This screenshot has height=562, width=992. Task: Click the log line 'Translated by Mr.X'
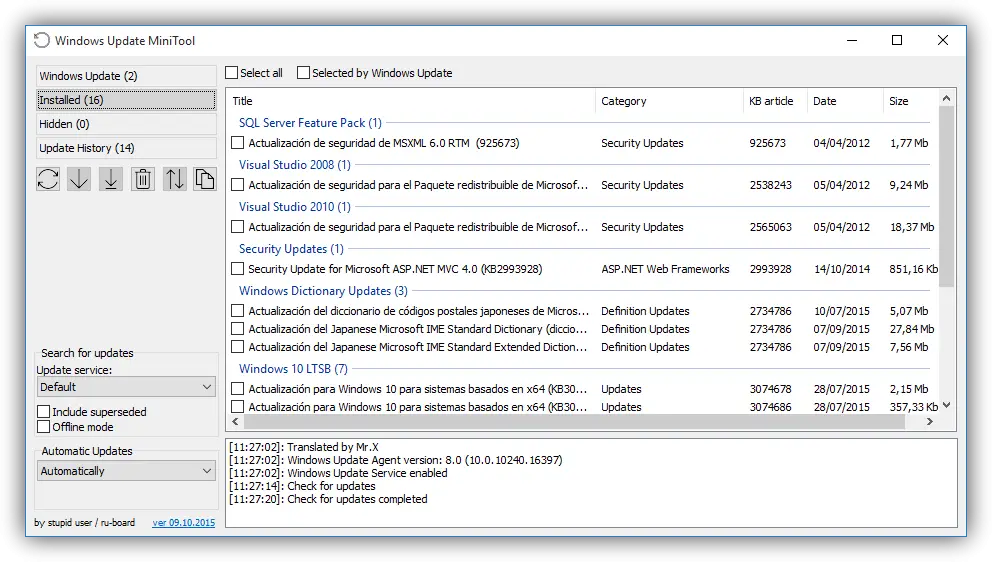tap(304, 447)
